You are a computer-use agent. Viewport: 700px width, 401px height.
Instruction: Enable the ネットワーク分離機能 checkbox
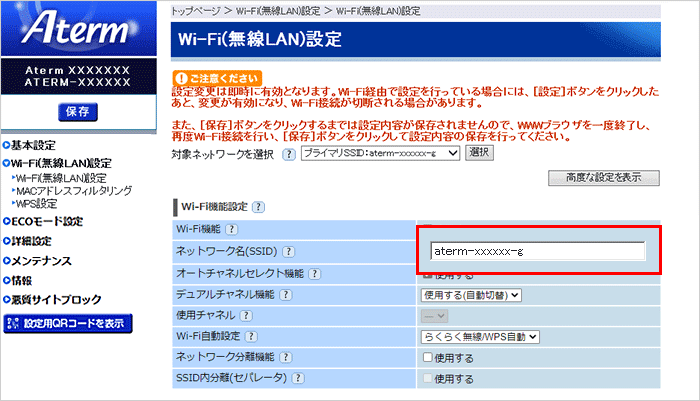428,357
